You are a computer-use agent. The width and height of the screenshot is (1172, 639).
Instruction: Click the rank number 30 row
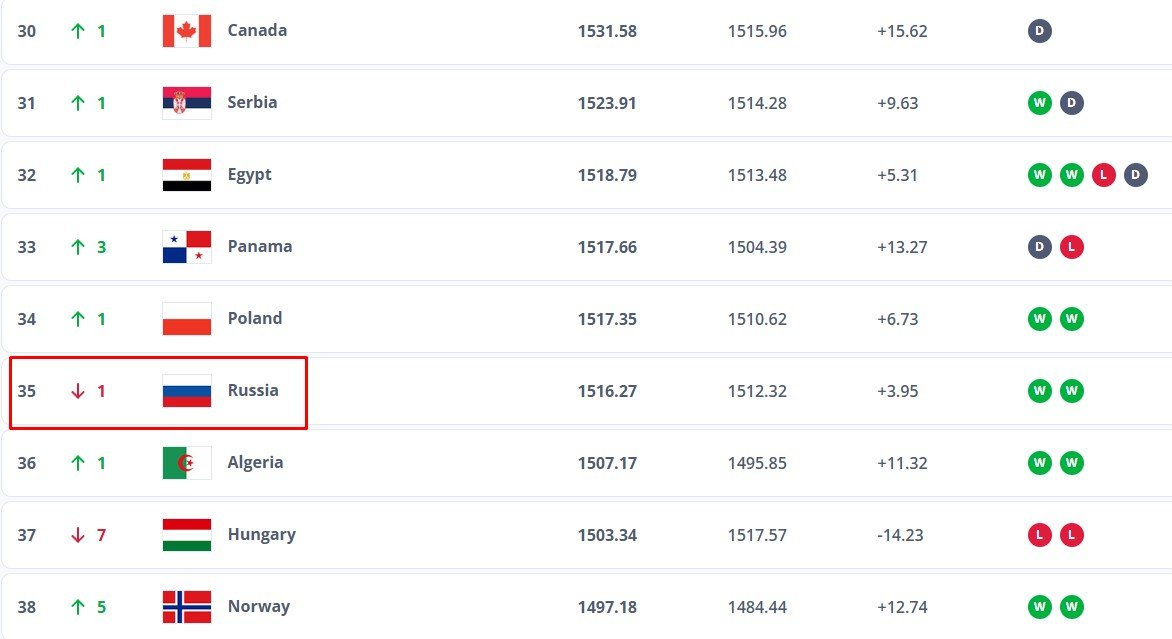point(27,31)
